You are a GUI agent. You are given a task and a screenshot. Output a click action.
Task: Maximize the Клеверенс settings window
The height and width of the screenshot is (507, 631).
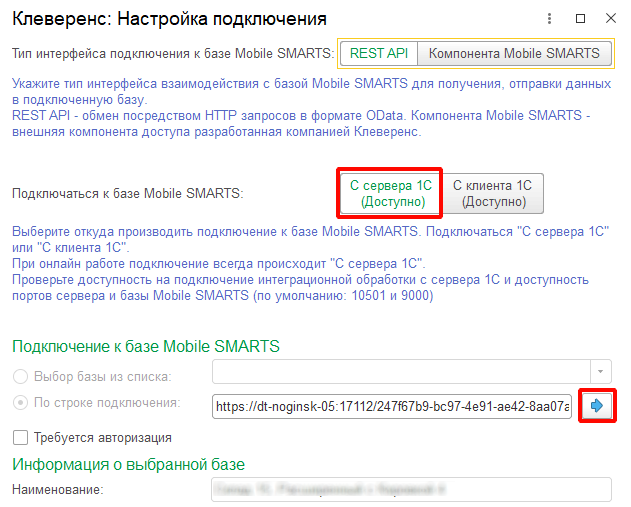(x=580, y=19)
